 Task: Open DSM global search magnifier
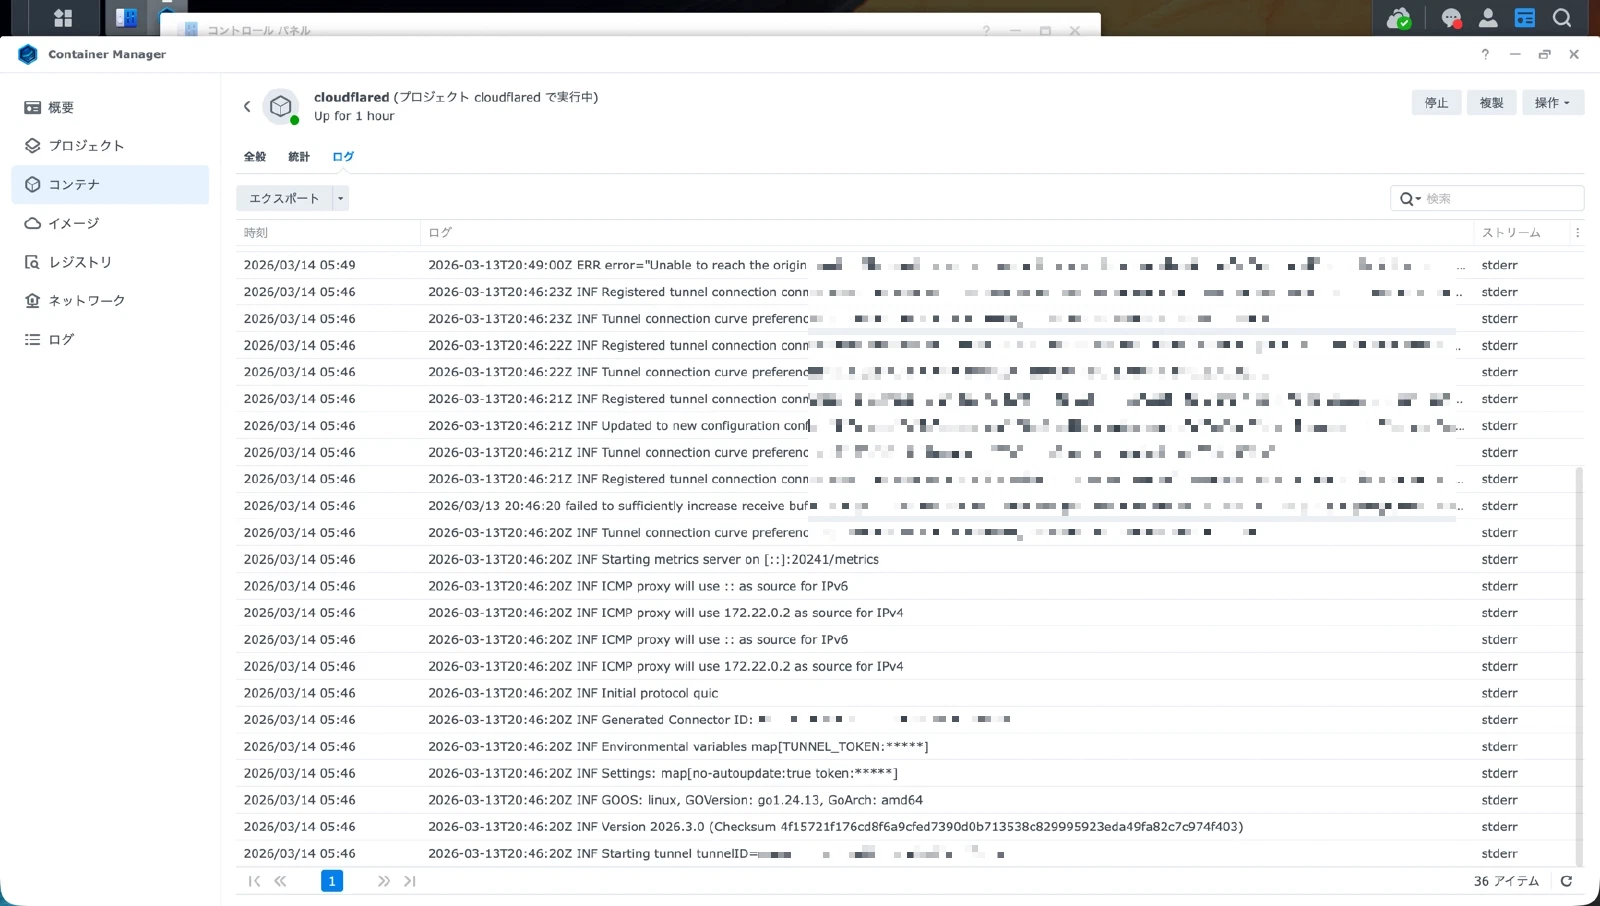tap(1562, 18)
